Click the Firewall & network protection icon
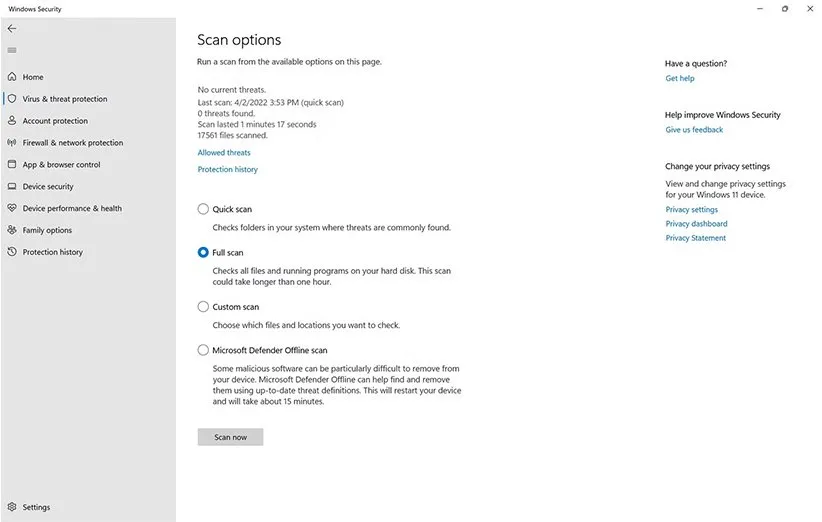 (x=12, y=143)
